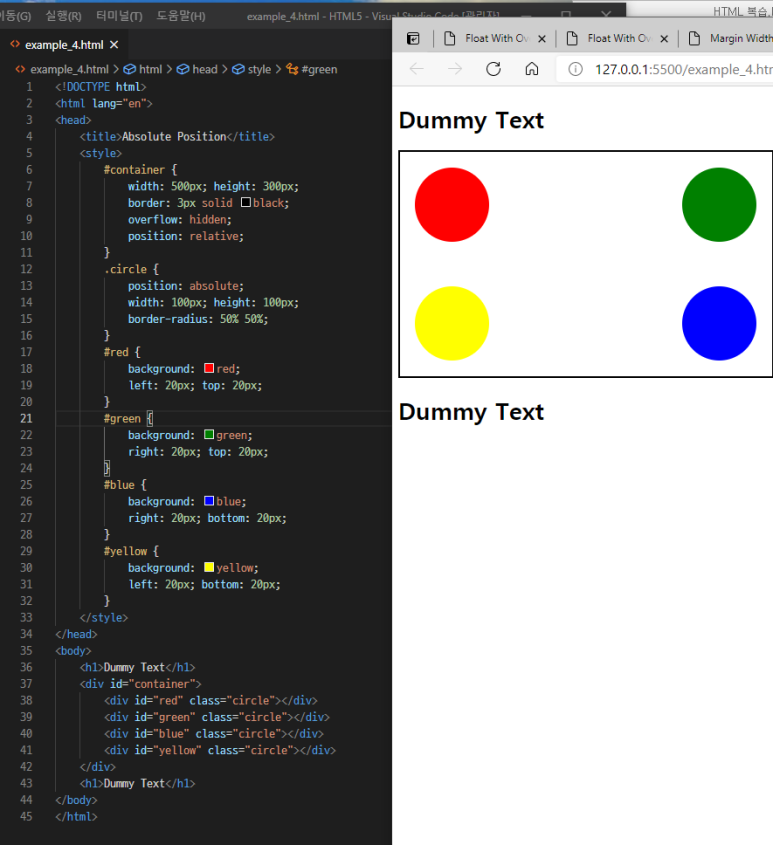
Task: Click the #red selector on line 17
Action: click(116, 352)
